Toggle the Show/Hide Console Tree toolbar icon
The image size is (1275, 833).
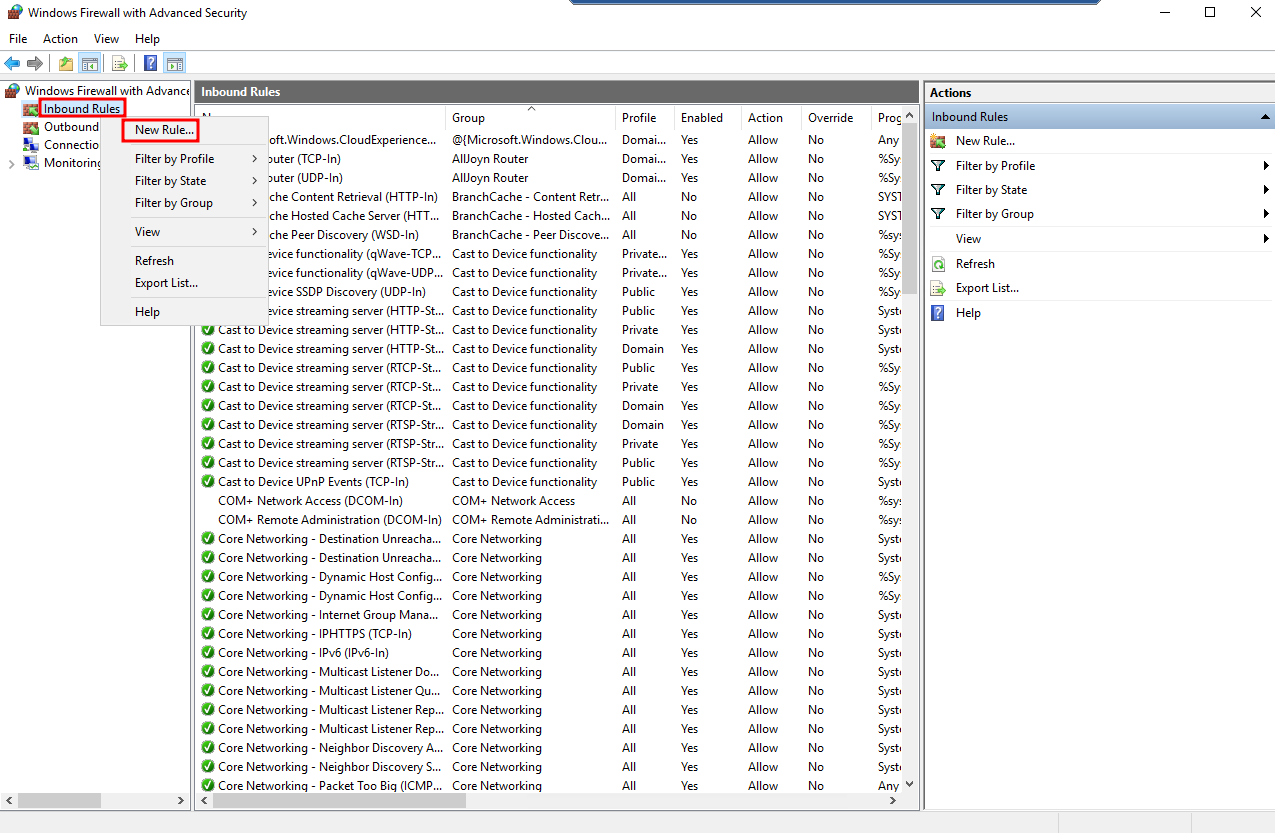pos(90,64)
